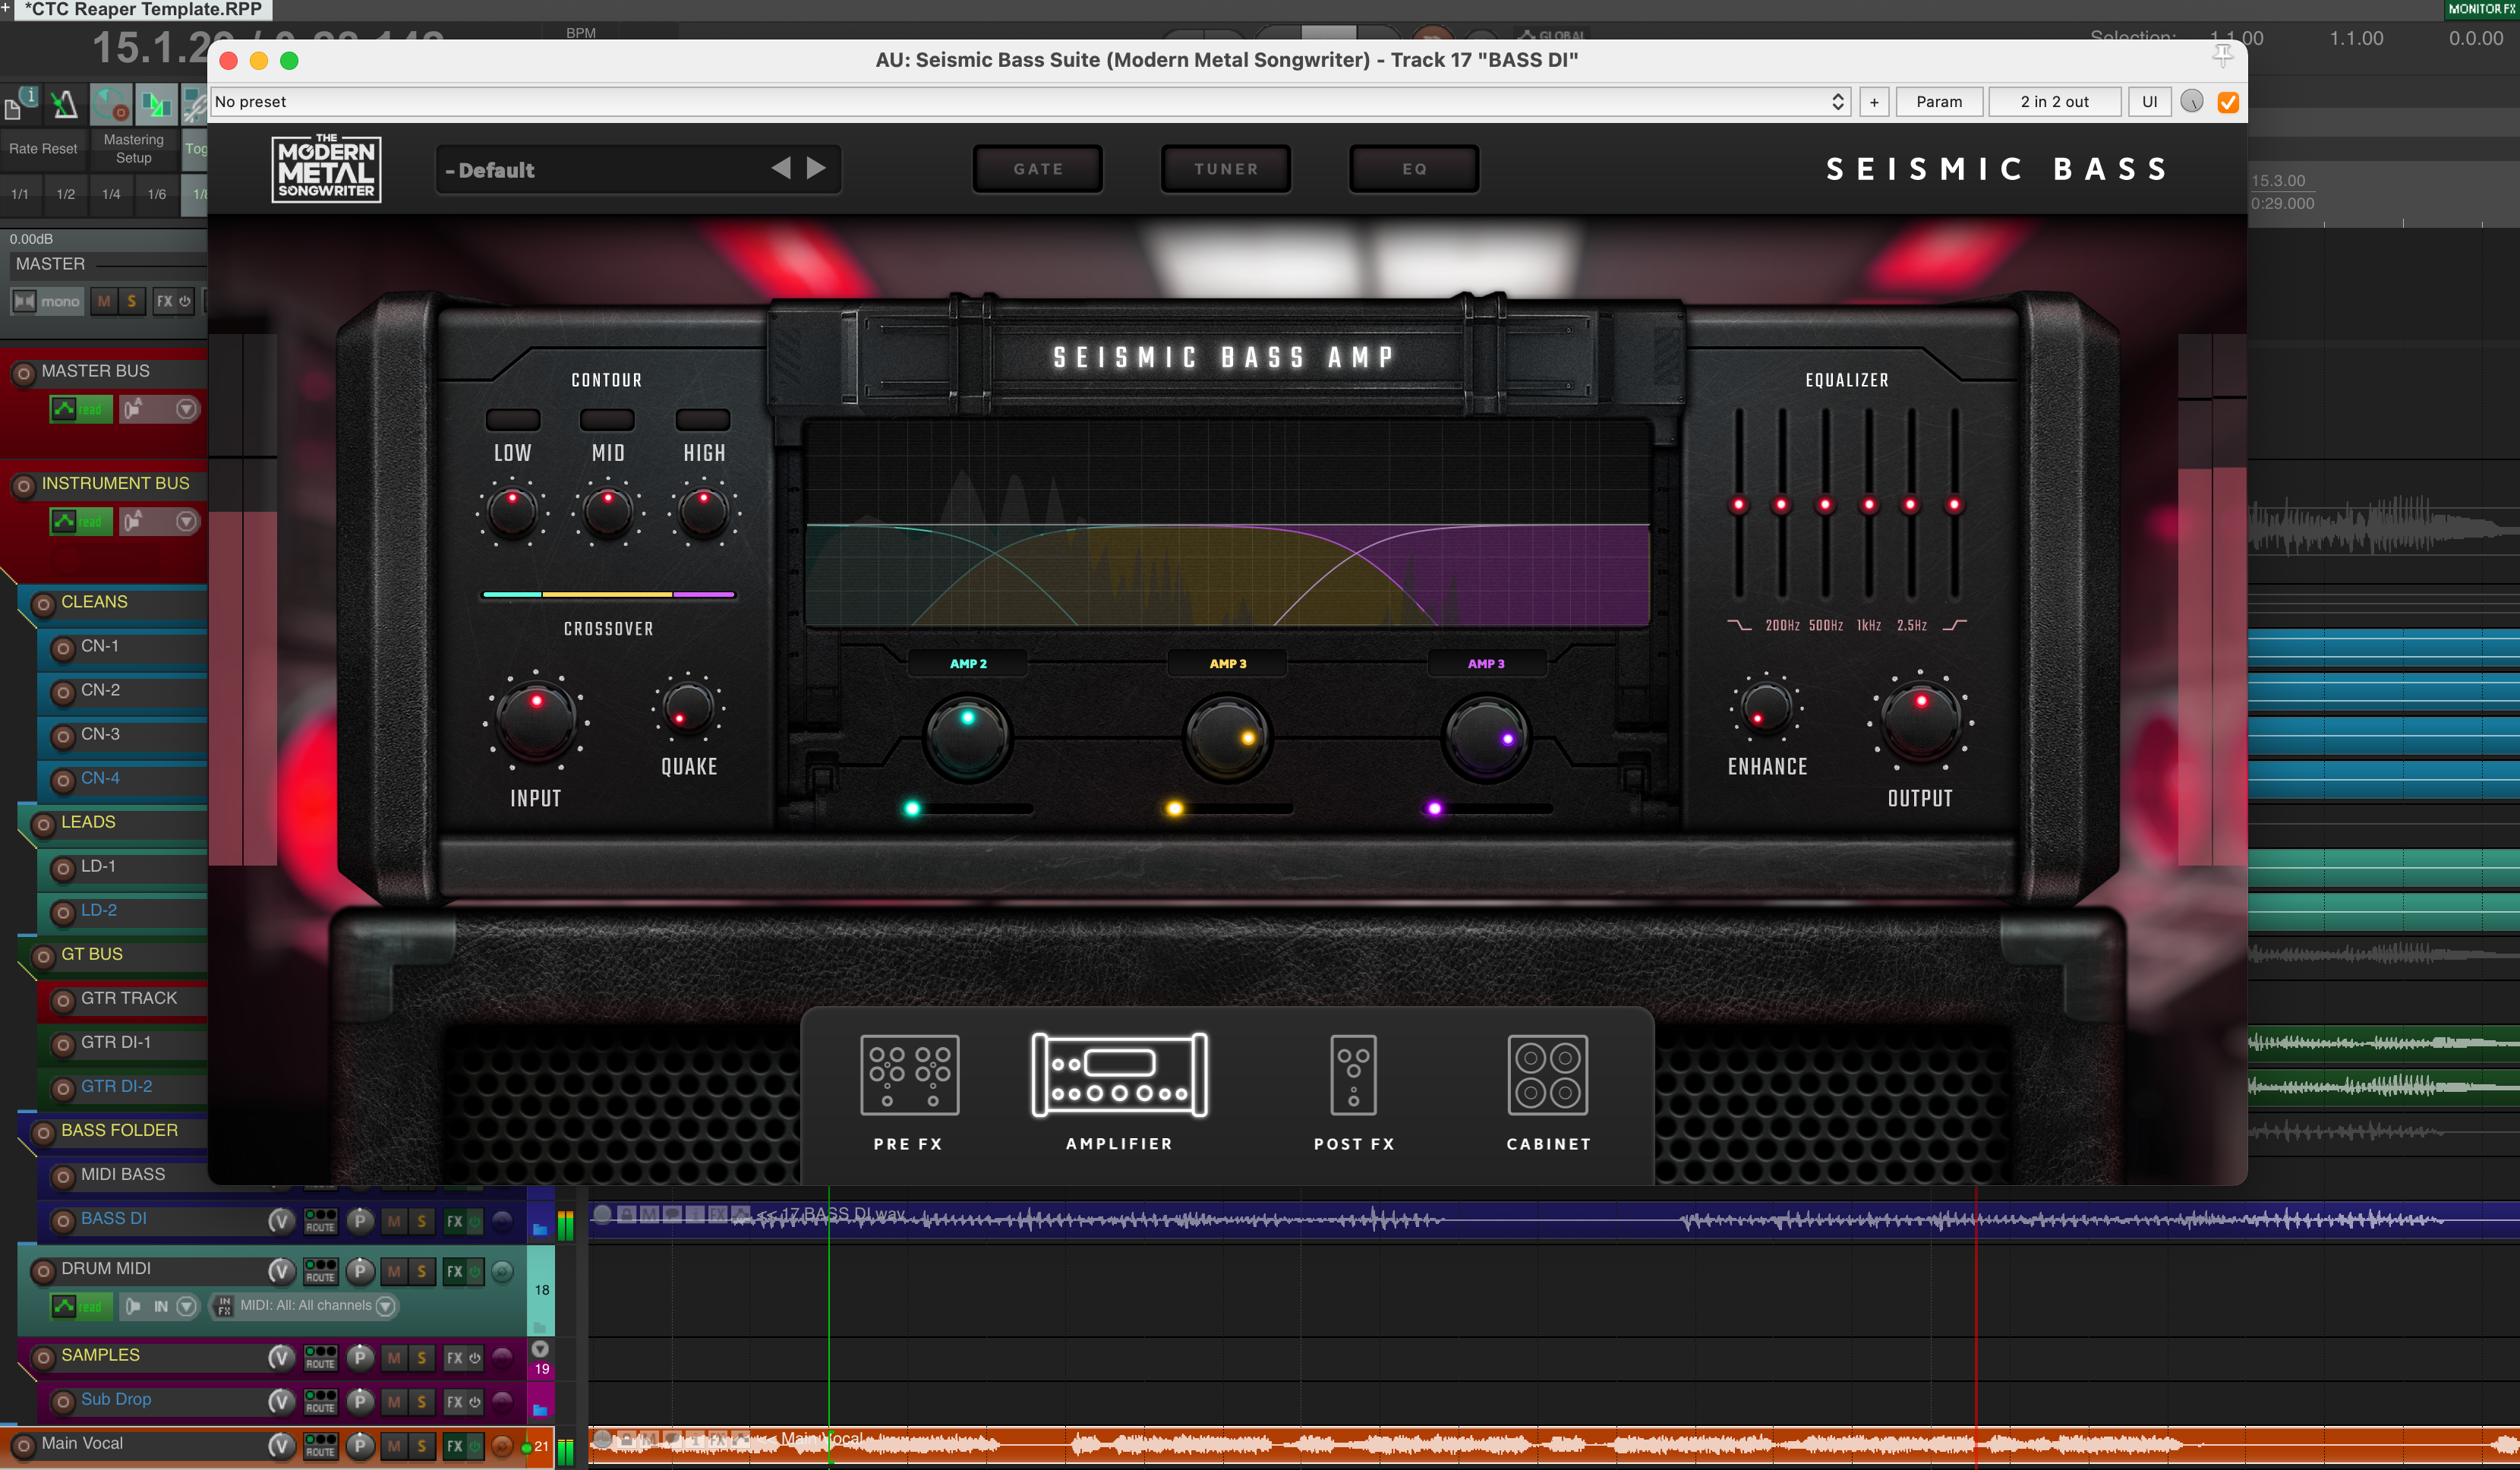Select the Post FX pedal icon
Viewport: 2520px width, 1470px height.
coord(1353,1075)
